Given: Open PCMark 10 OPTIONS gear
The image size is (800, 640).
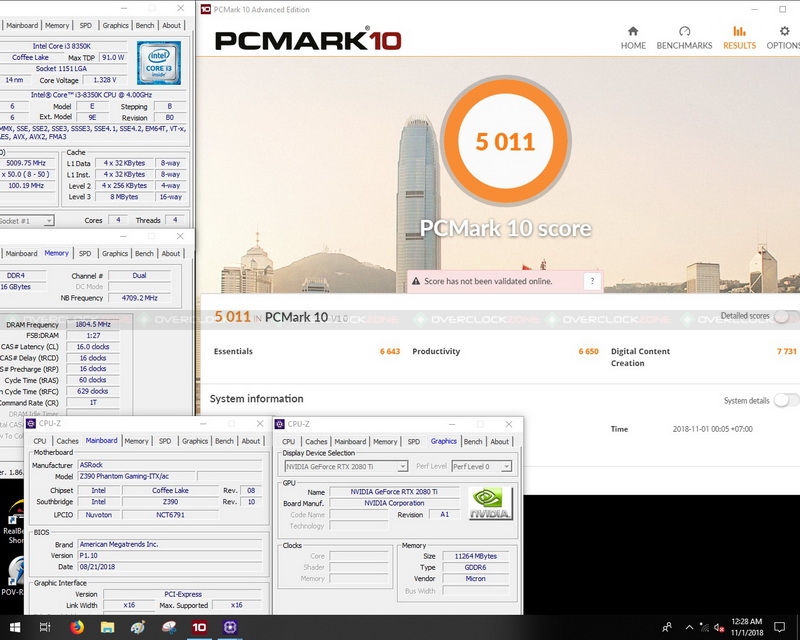Looking at the screenshot, I should 784,38.
